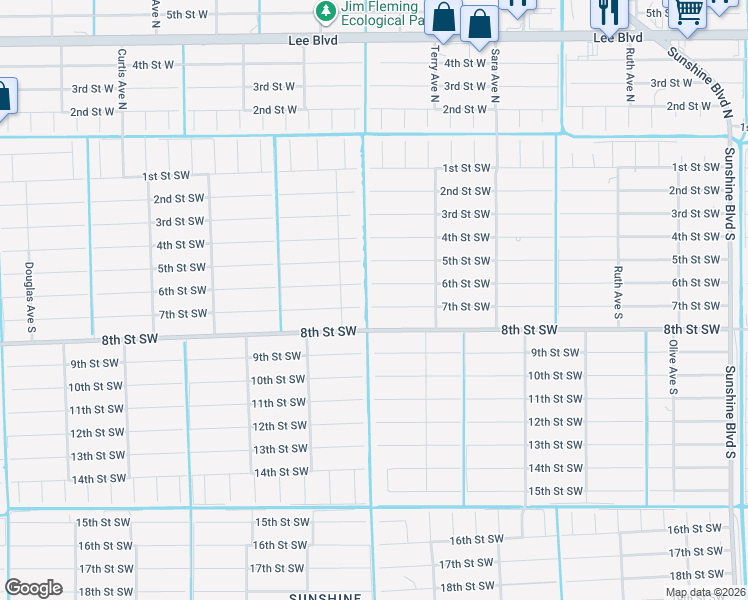Click the Ruth Ave N street label

pyautogui.click(x=630, y=77)
